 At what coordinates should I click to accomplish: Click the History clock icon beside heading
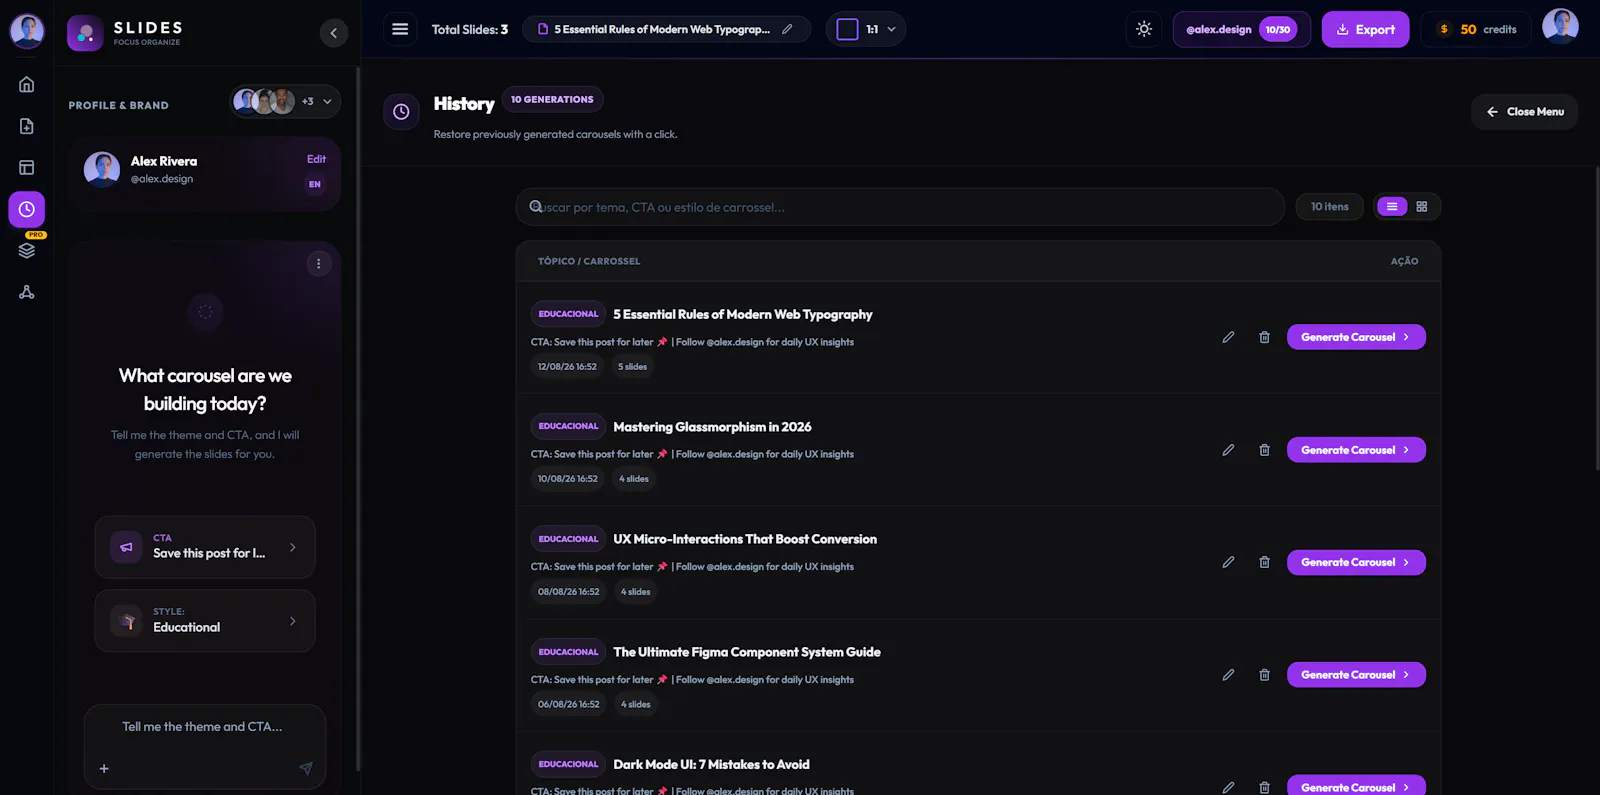401,111
